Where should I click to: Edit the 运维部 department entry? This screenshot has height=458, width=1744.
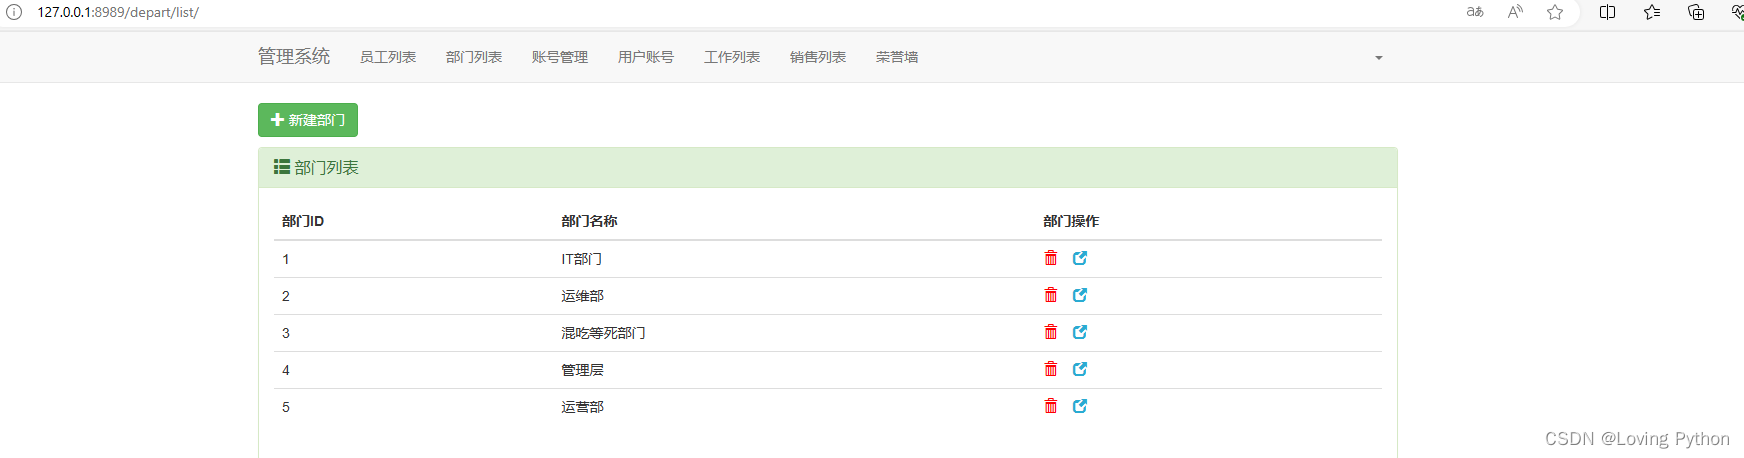(1080, 295)
